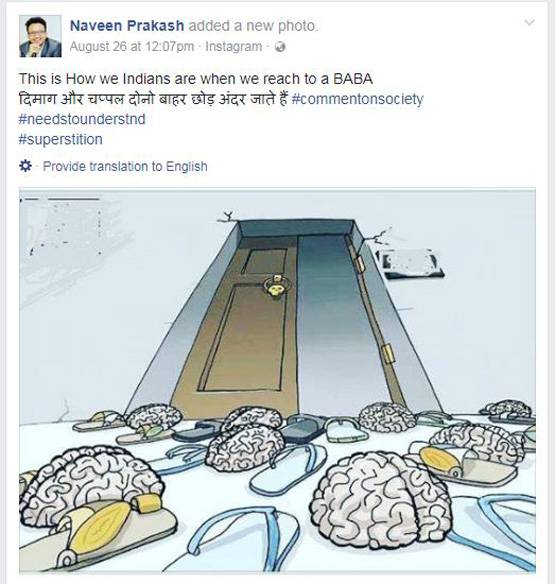Viewport: 555px width, 584px height.
Task: Open the cartoon photo attached to the post
Action: tap(278, 380)
